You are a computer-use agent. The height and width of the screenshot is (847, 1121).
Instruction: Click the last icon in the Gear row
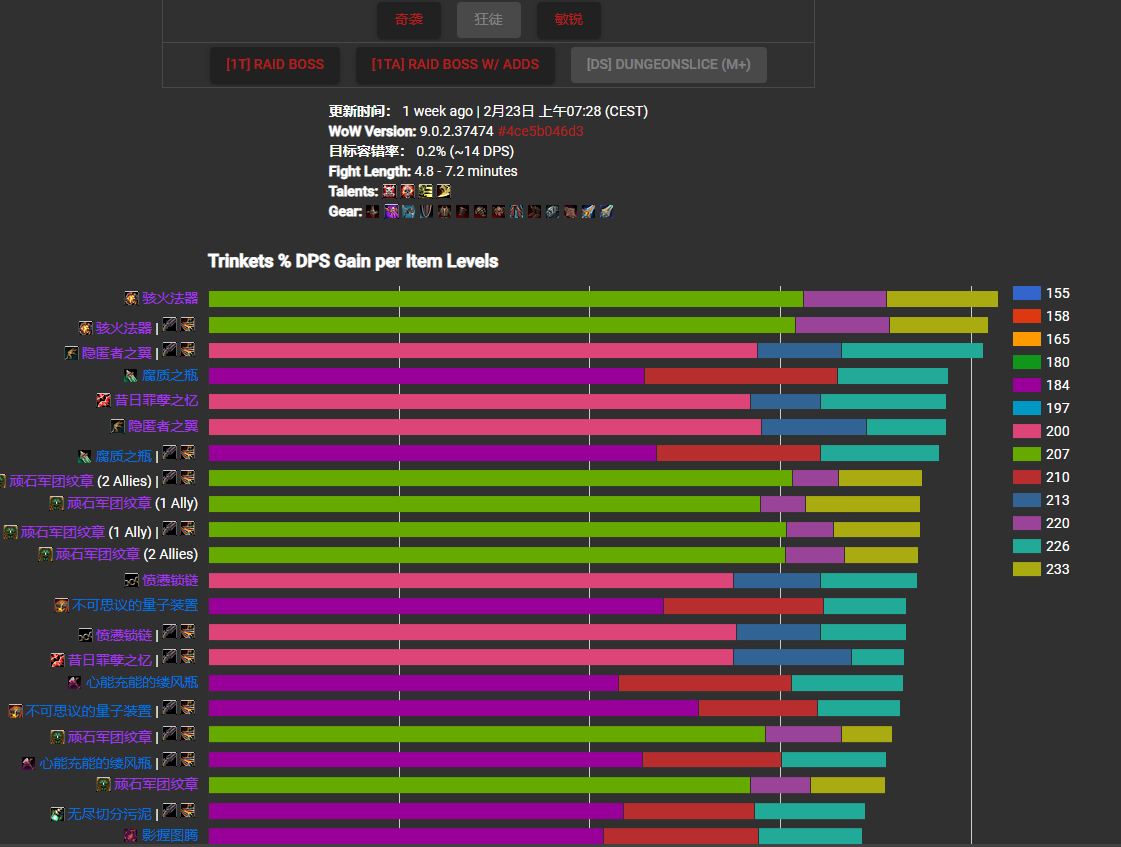(x=606, y=211)
